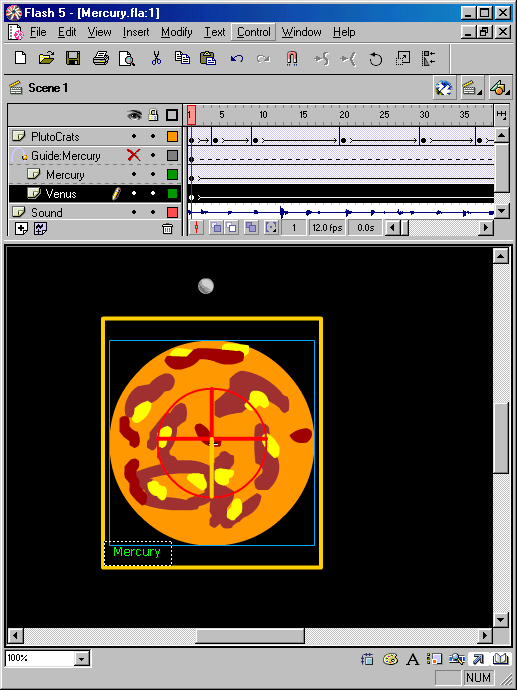
Task: Open the Edit Scene dropdown button
Action: (x=473, y=88)
